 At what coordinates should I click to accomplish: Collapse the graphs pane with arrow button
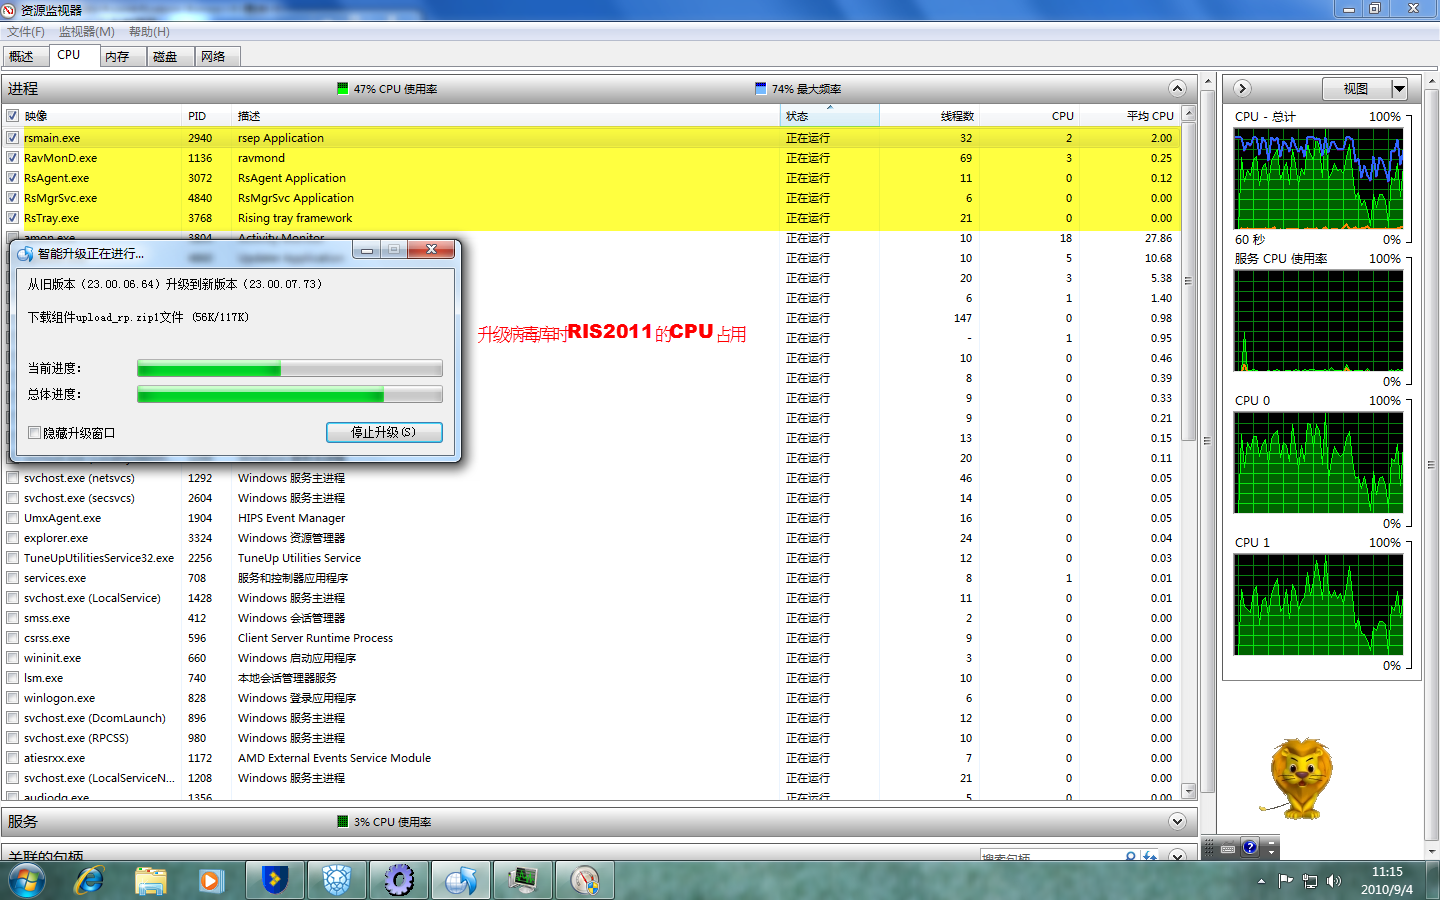coord(1242,88)
